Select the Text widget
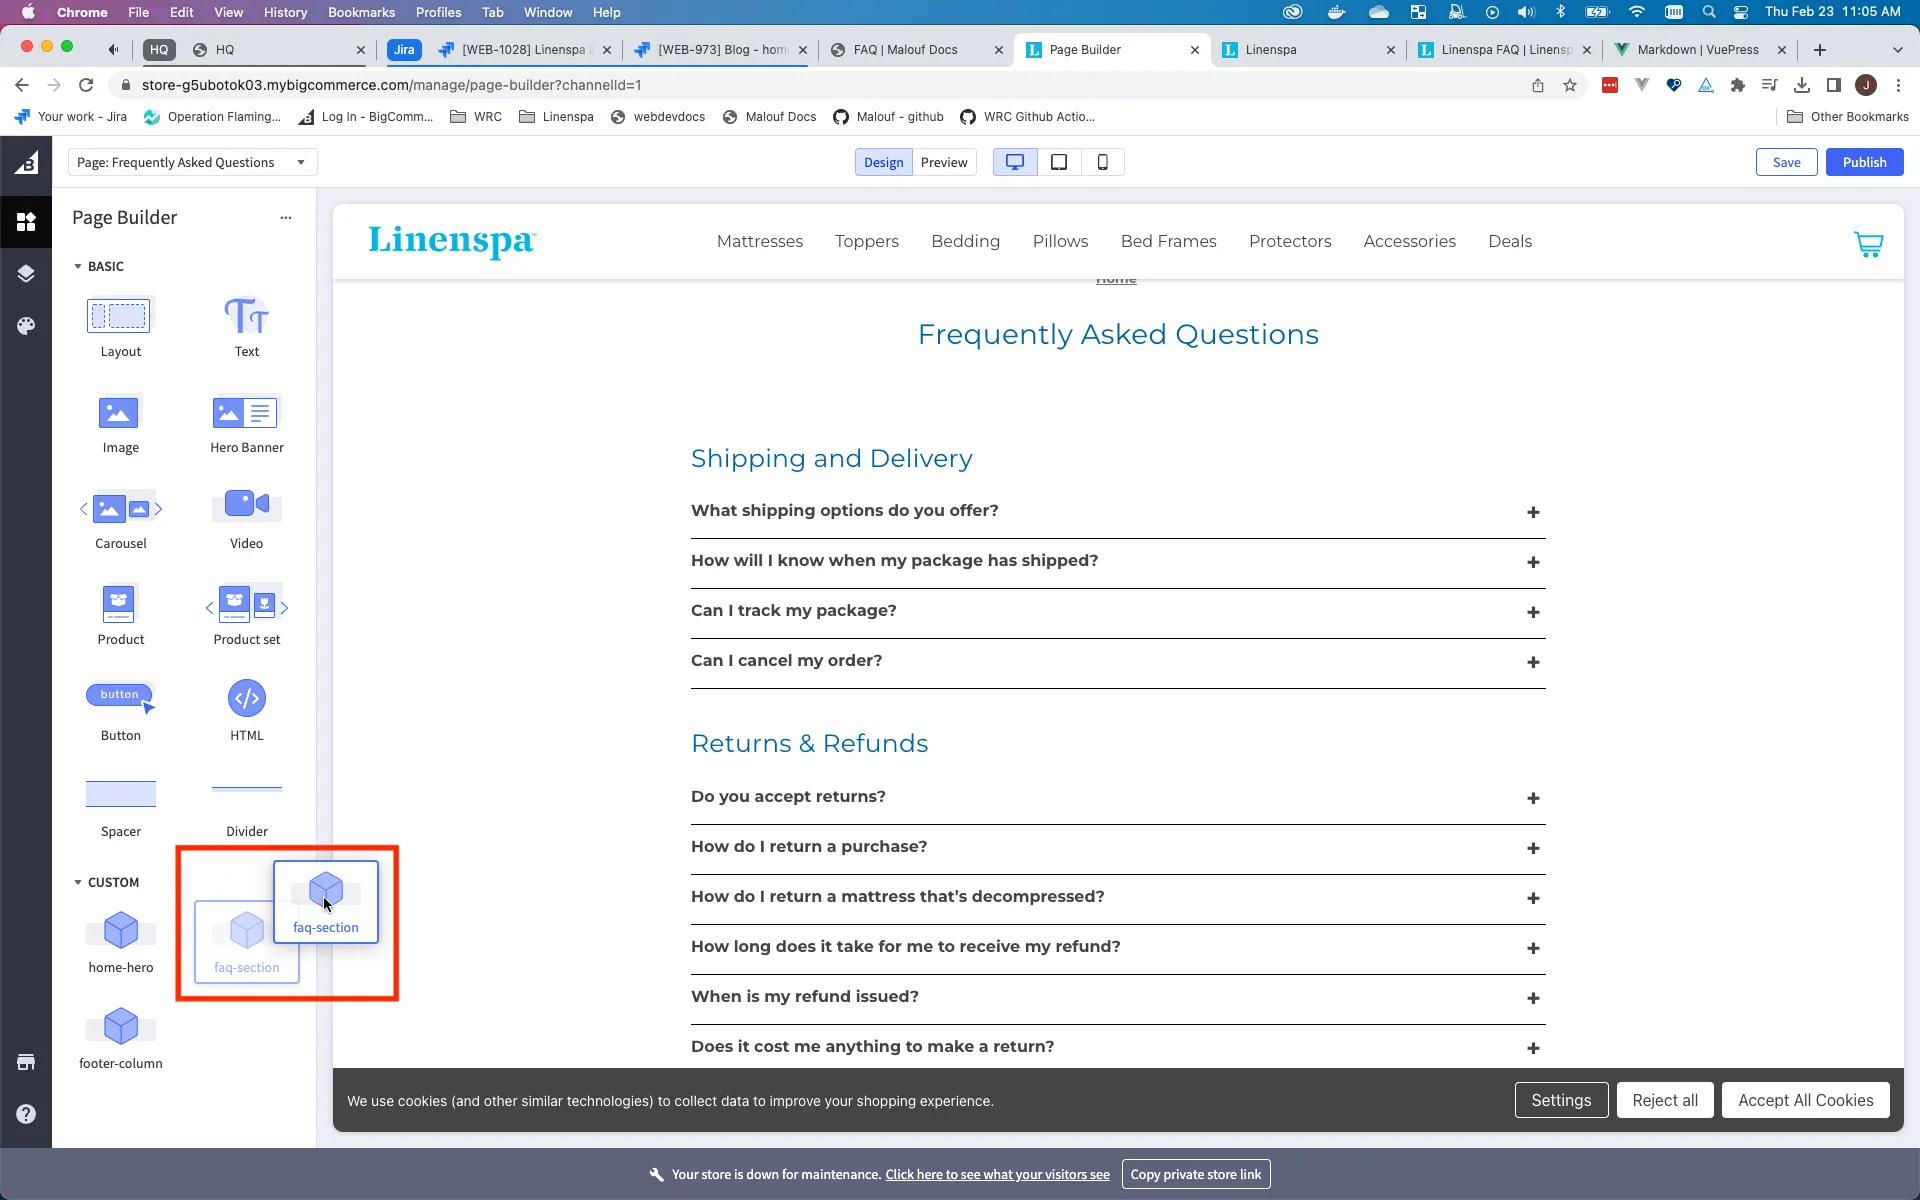The width and height of the screenshot is (1920, 1200). point(246,320)
